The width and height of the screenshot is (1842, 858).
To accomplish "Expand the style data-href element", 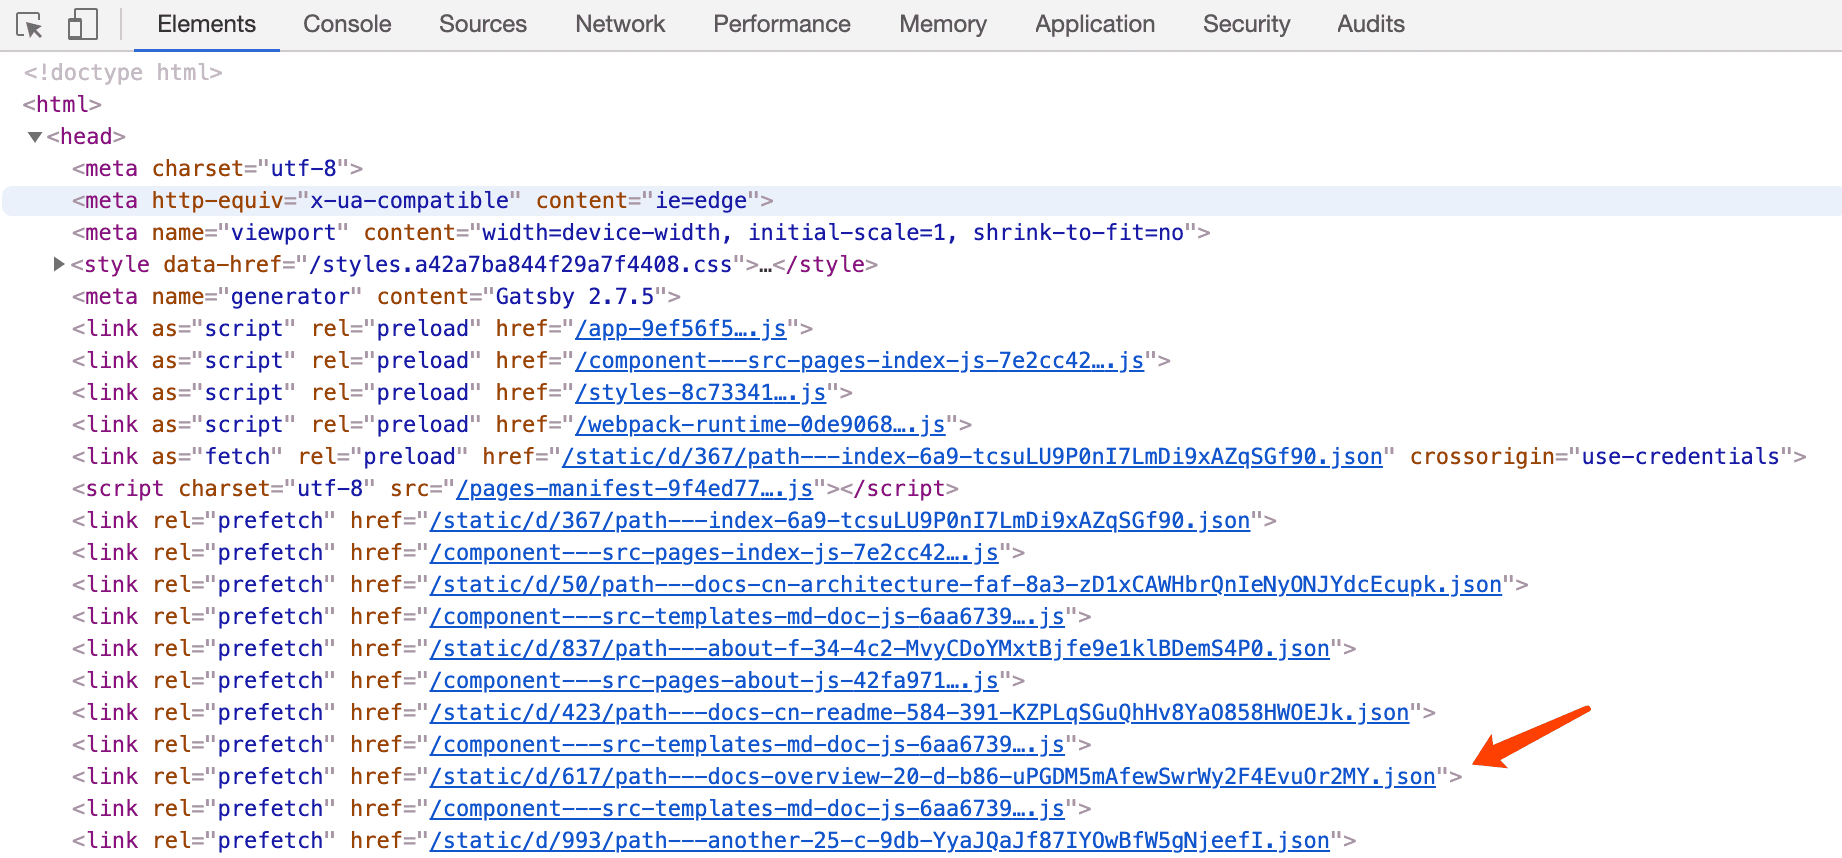I will point(59,264).
